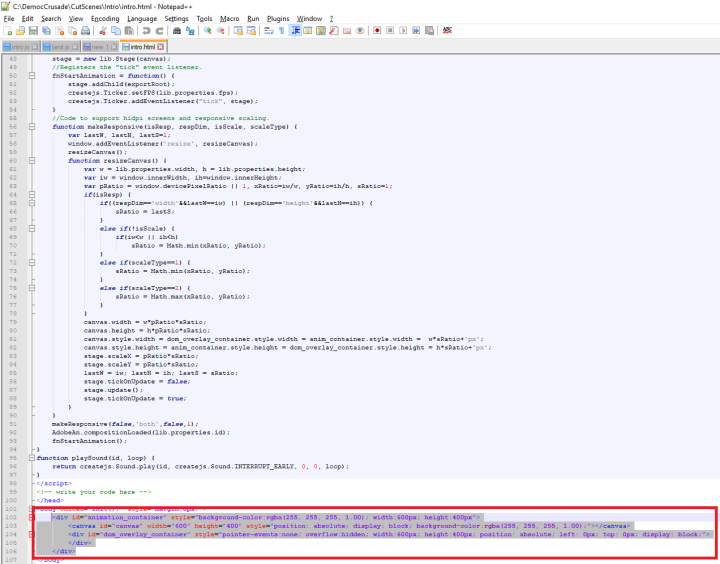Click 'AdobeAn.compositionLoaded(lib.properties.id);' line

pyautogui.click(x=141, y=432)
